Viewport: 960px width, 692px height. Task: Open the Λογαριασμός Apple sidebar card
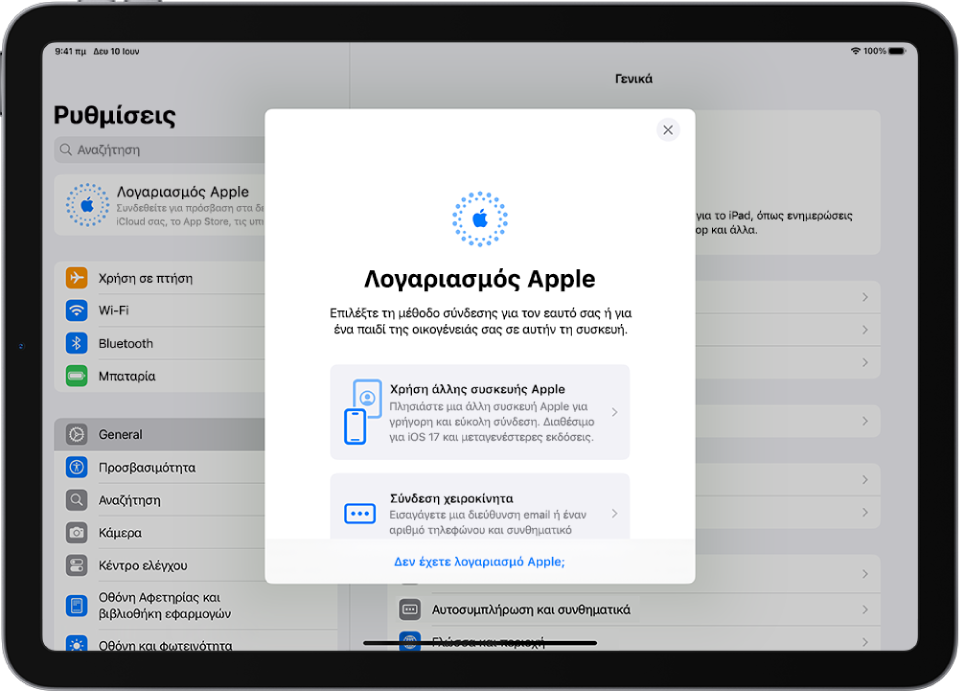tap(160, 205)
